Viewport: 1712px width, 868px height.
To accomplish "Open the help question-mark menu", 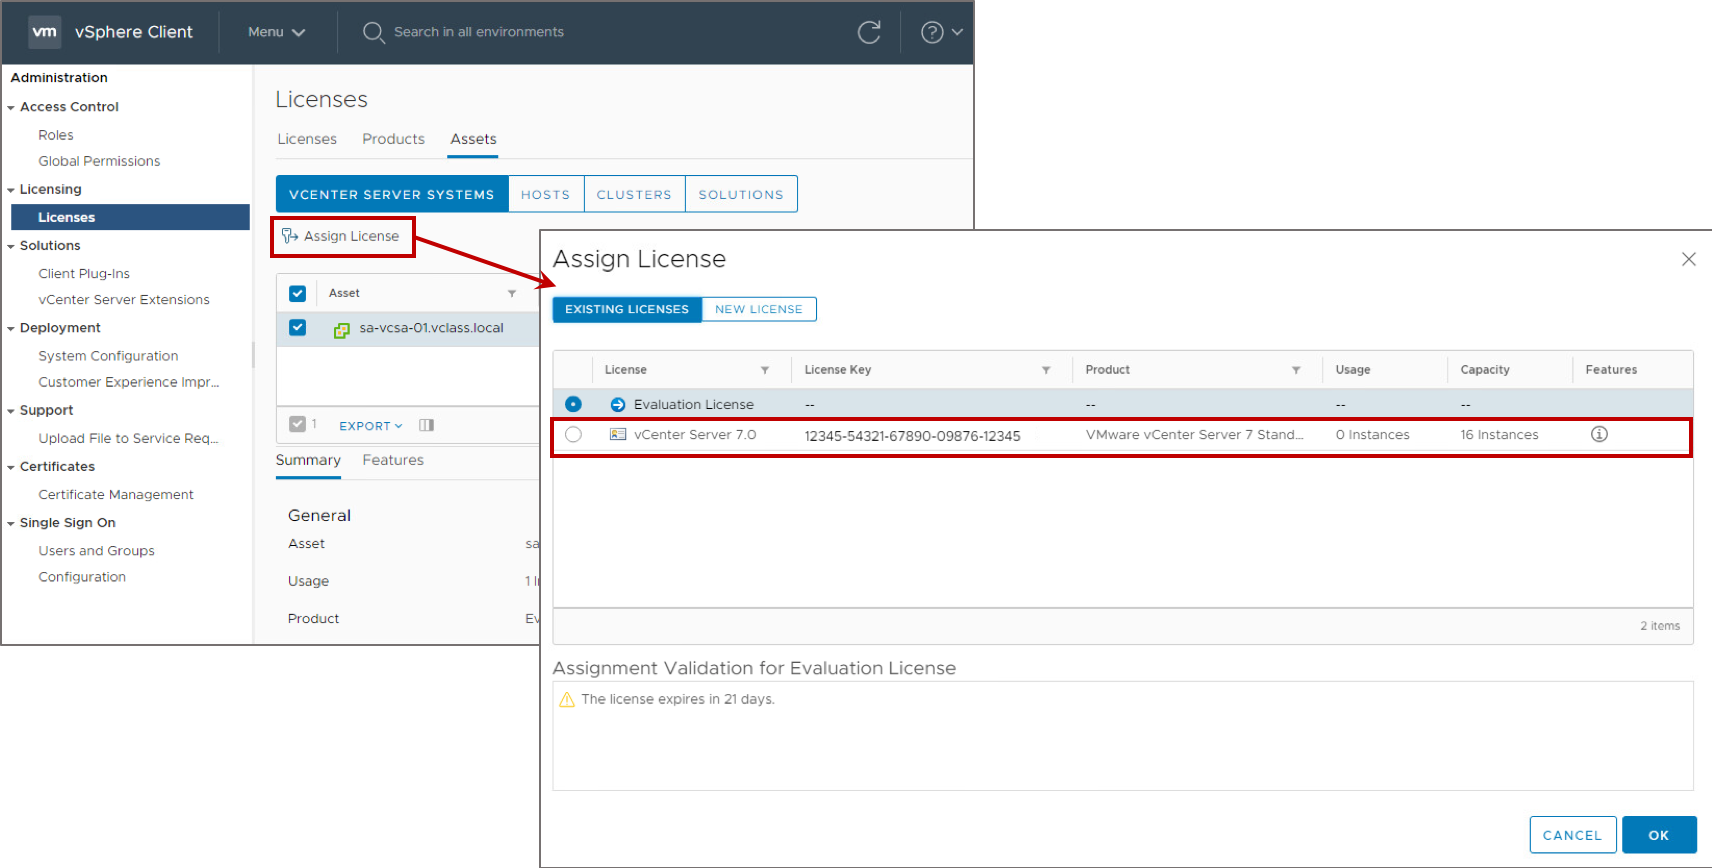I will coord(941,32).
